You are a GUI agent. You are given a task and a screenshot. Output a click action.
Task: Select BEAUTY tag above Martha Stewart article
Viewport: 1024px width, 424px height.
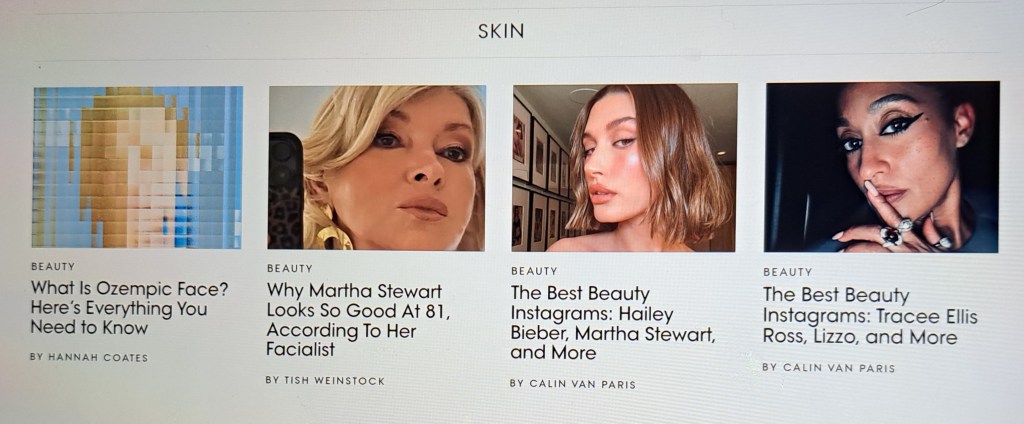289,269
